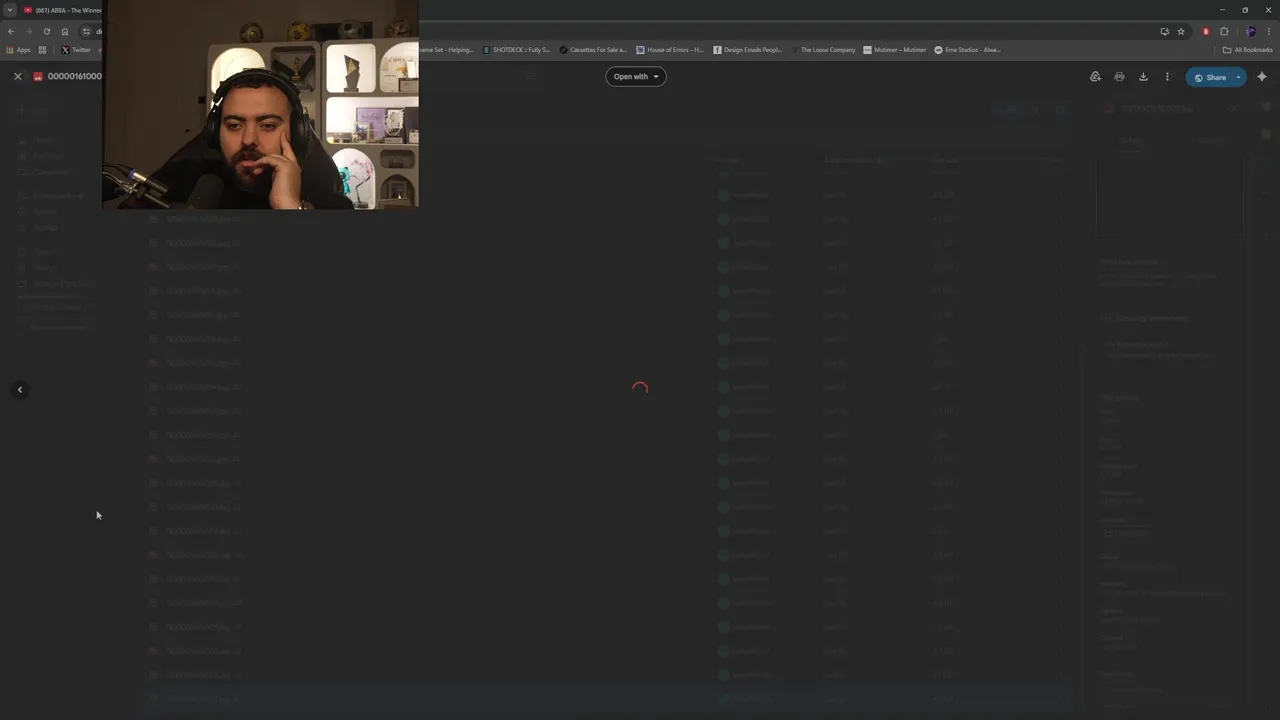Screen dimensions: 1280x720
Task: Expand the Share button dropdown arrow
Action: coord(1238,77)
